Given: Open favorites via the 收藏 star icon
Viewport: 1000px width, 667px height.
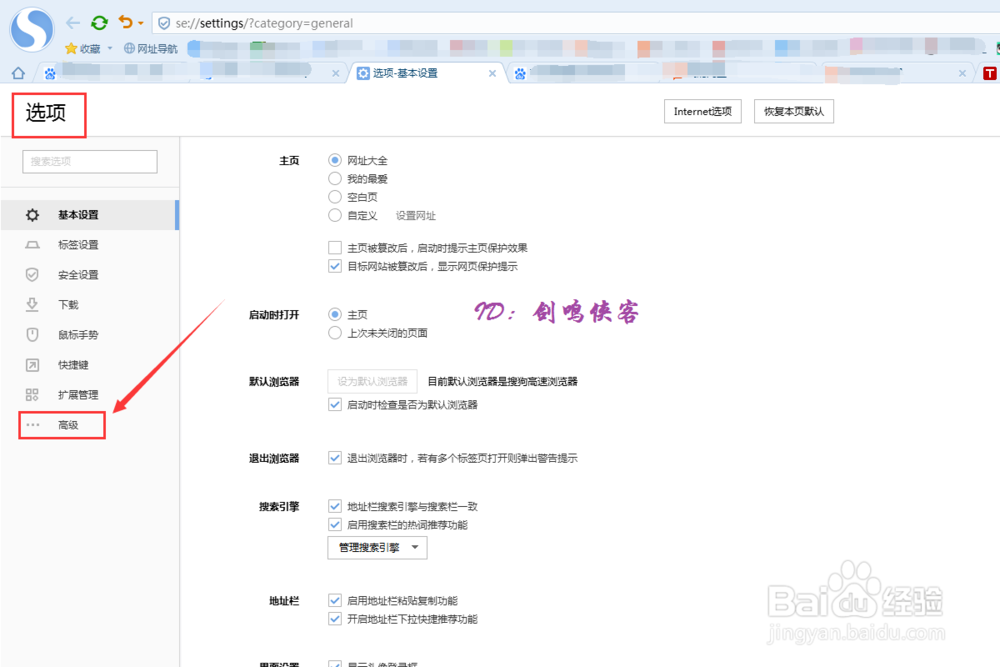Looking at the screenshot, I should coord(72,47).
